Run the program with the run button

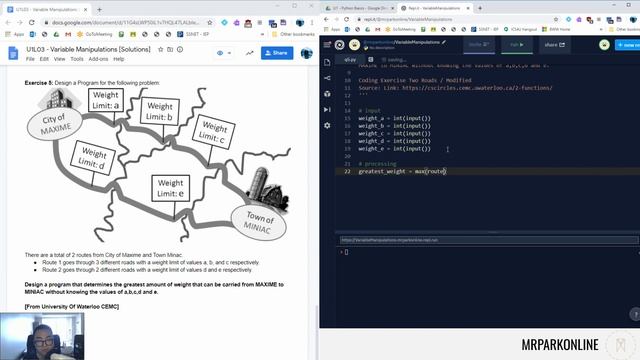click(516, 44)
